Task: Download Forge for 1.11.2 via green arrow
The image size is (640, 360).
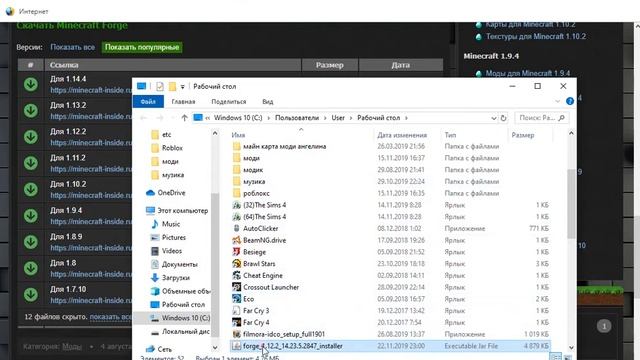Action: pyautogui.click(x=31, y=163)
